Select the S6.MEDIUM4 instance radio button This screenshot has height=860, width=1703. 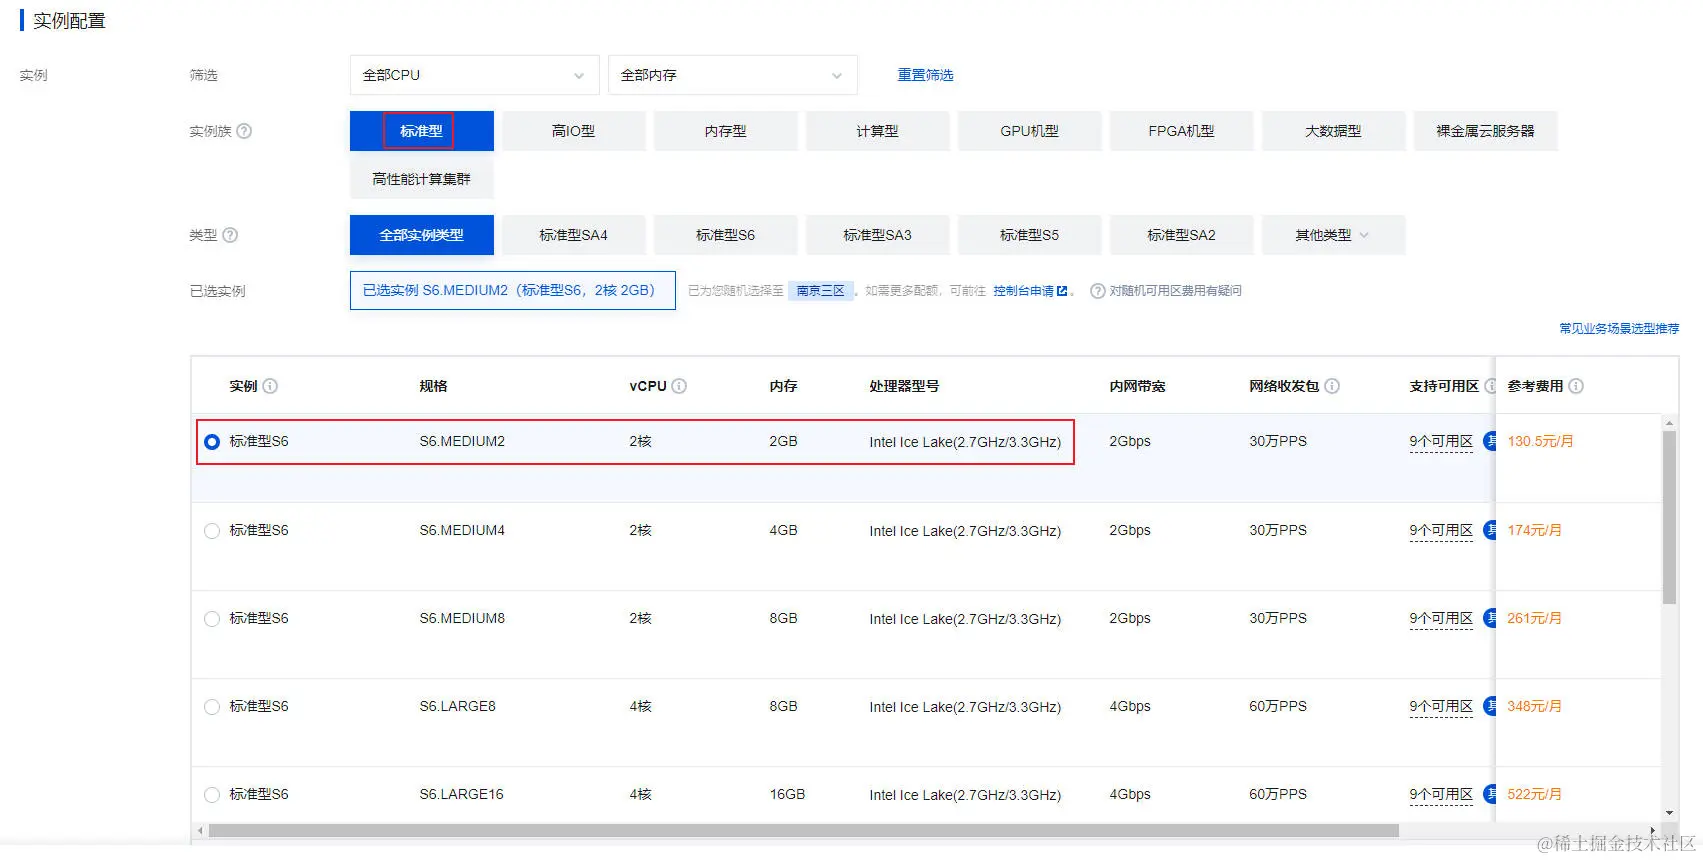click(212, 531)
